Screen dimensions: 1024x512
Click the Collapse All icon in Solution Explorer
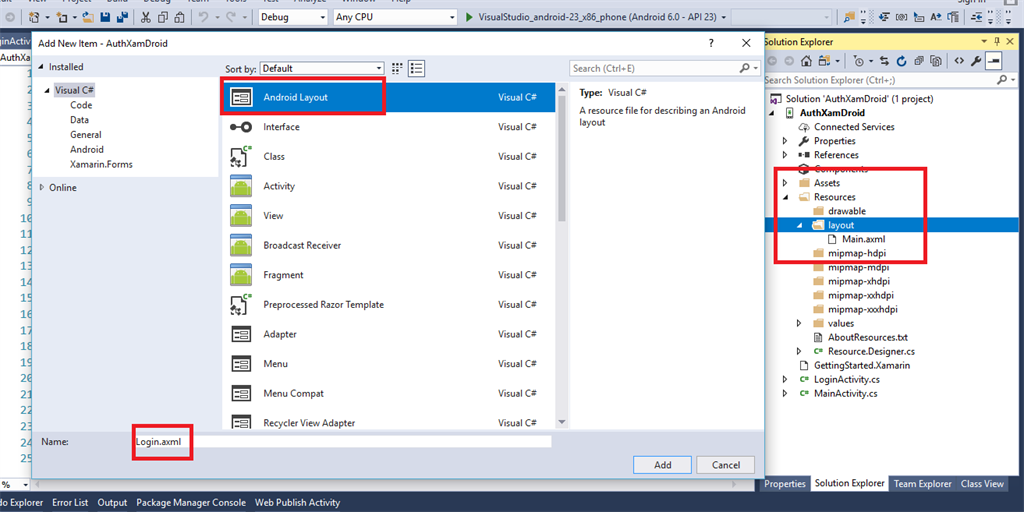click(x=919, y=61)
